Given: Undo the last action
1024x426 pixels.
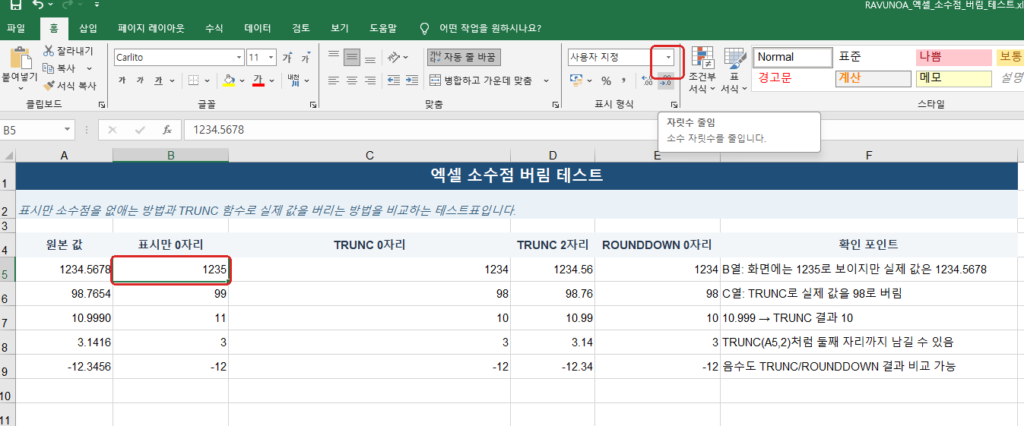Looking at the screenshot, I should [x=39, y=5].
